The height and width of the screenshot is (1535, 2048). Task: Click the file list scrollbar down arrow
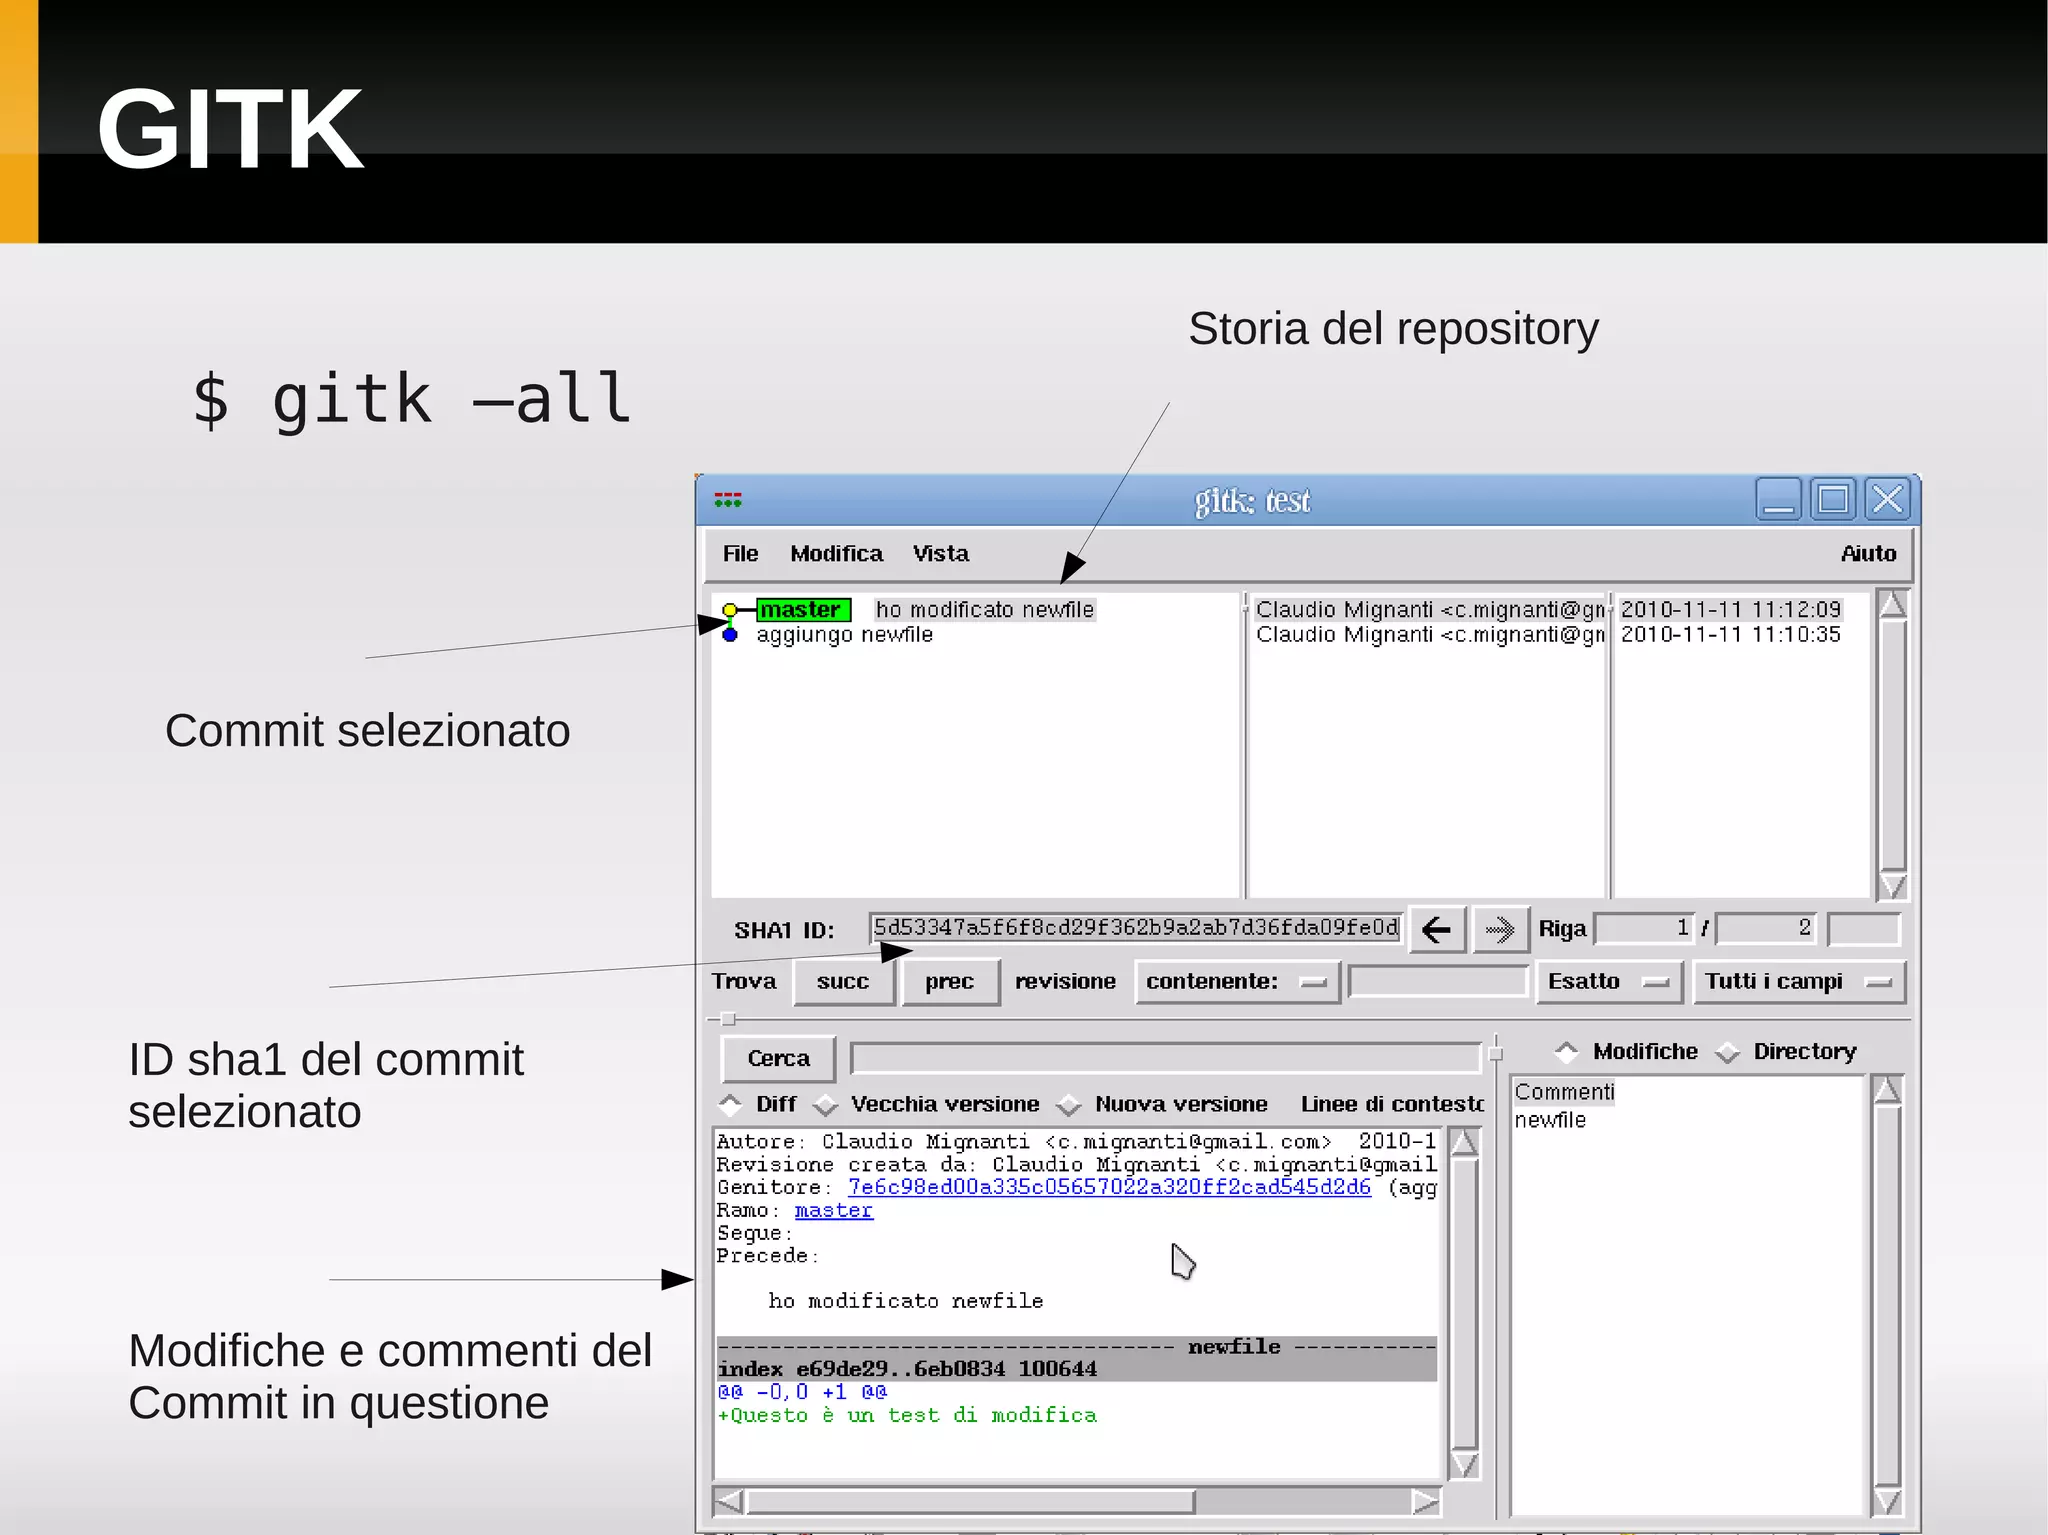[x=1887, y=1501]
